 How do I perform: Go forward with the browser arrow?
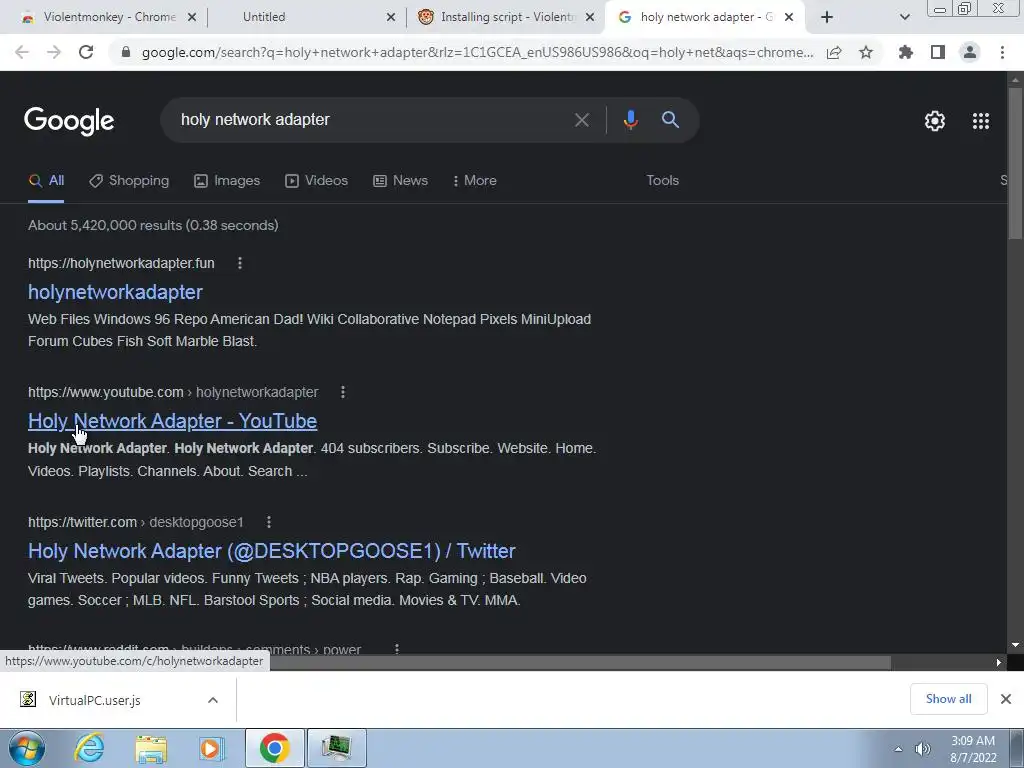pyautogui.click(x=54, y=52)
